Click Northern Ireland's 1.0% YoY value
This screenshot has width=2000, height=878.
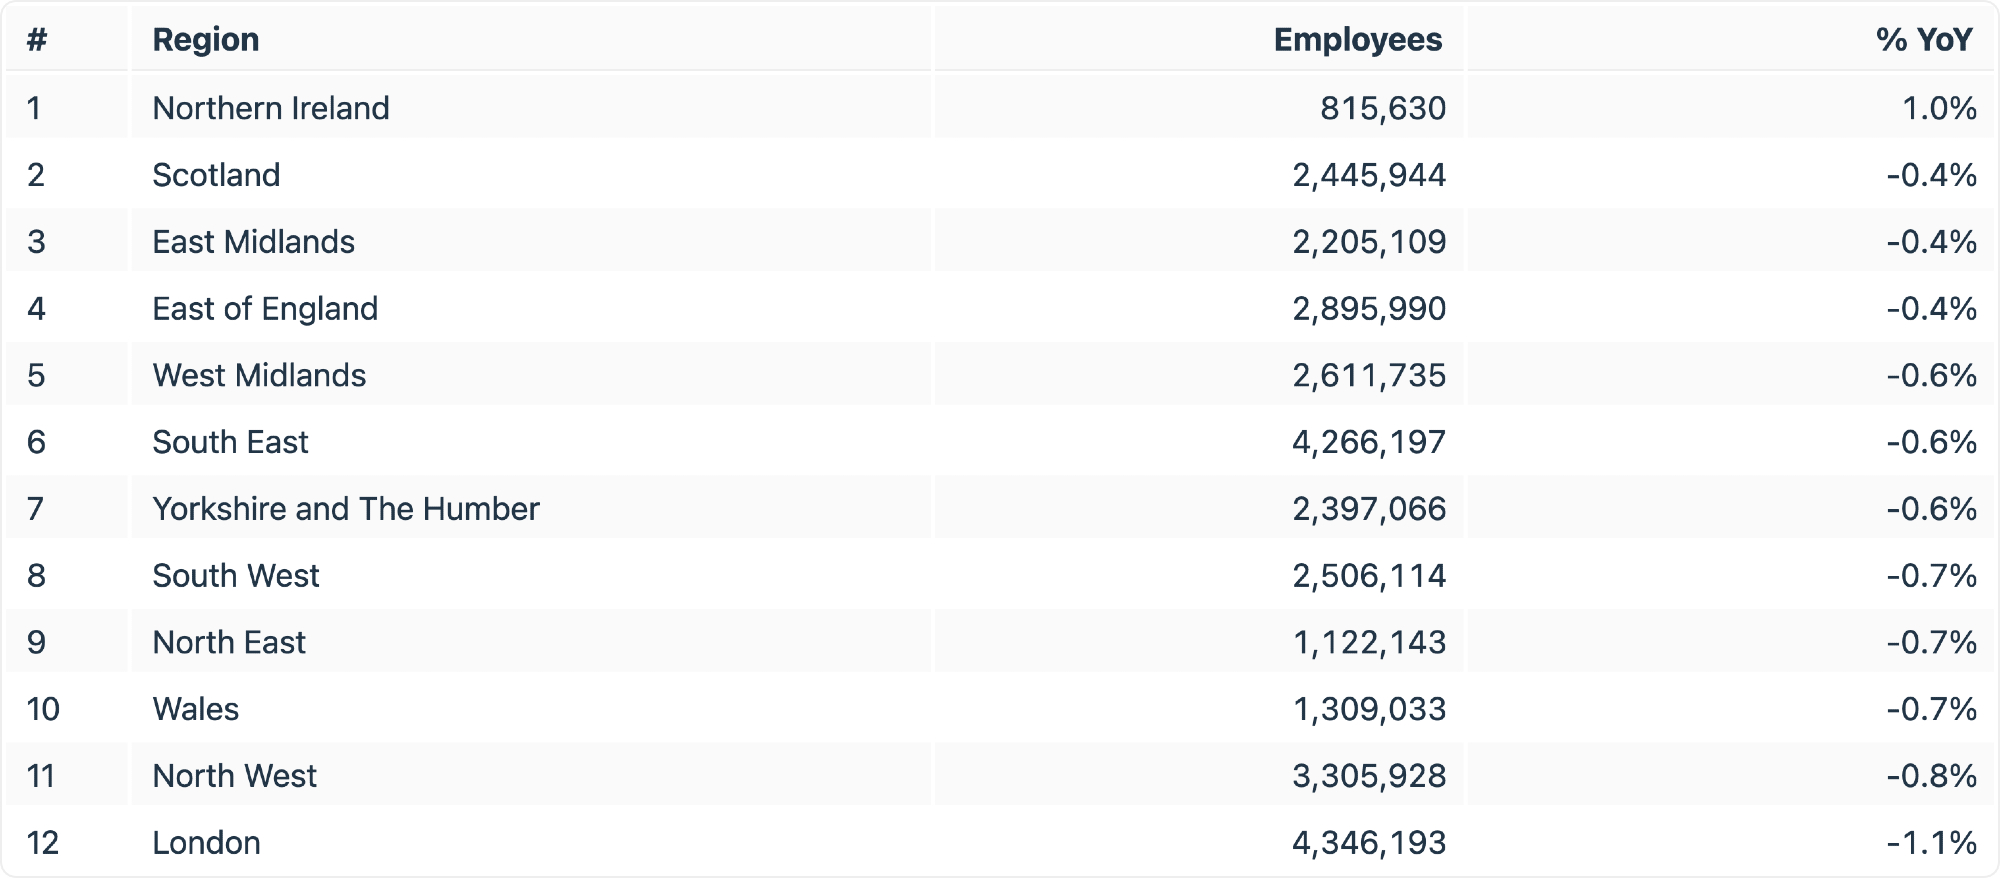pyautogui.click(x=1938, y=108)
